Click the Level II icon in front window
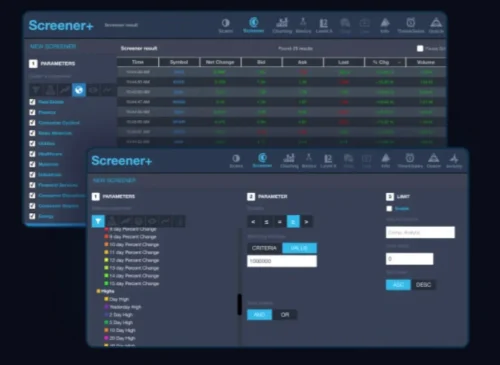500x365 pixels. pos(328,161)
